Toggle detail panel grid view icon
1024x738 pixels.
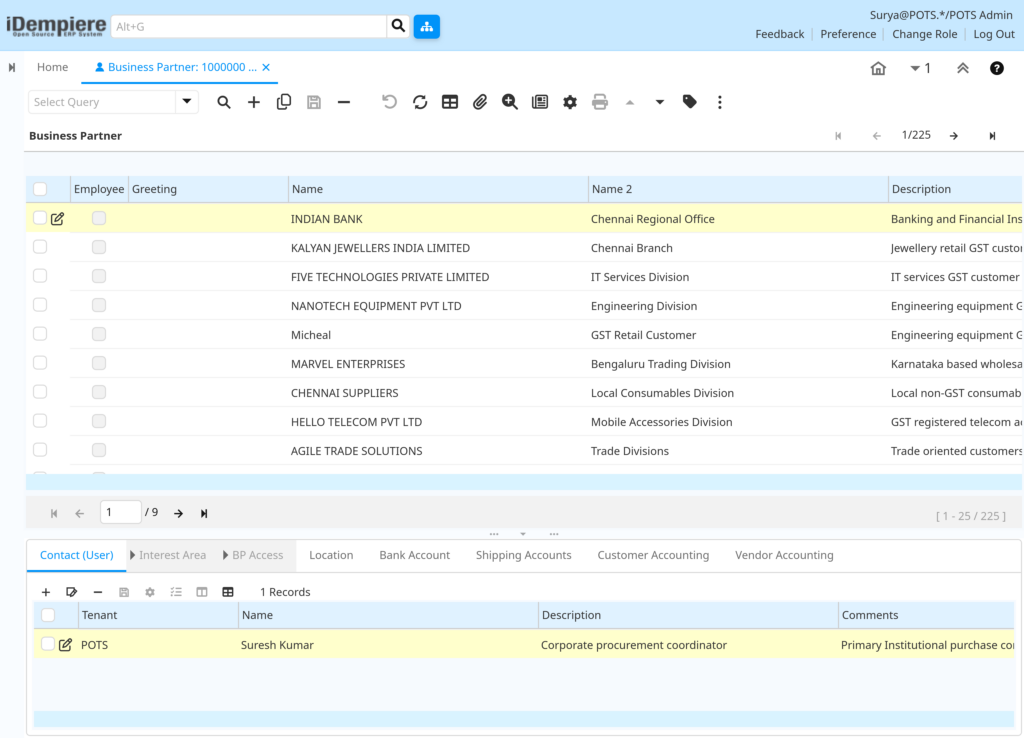click(228, 592)
